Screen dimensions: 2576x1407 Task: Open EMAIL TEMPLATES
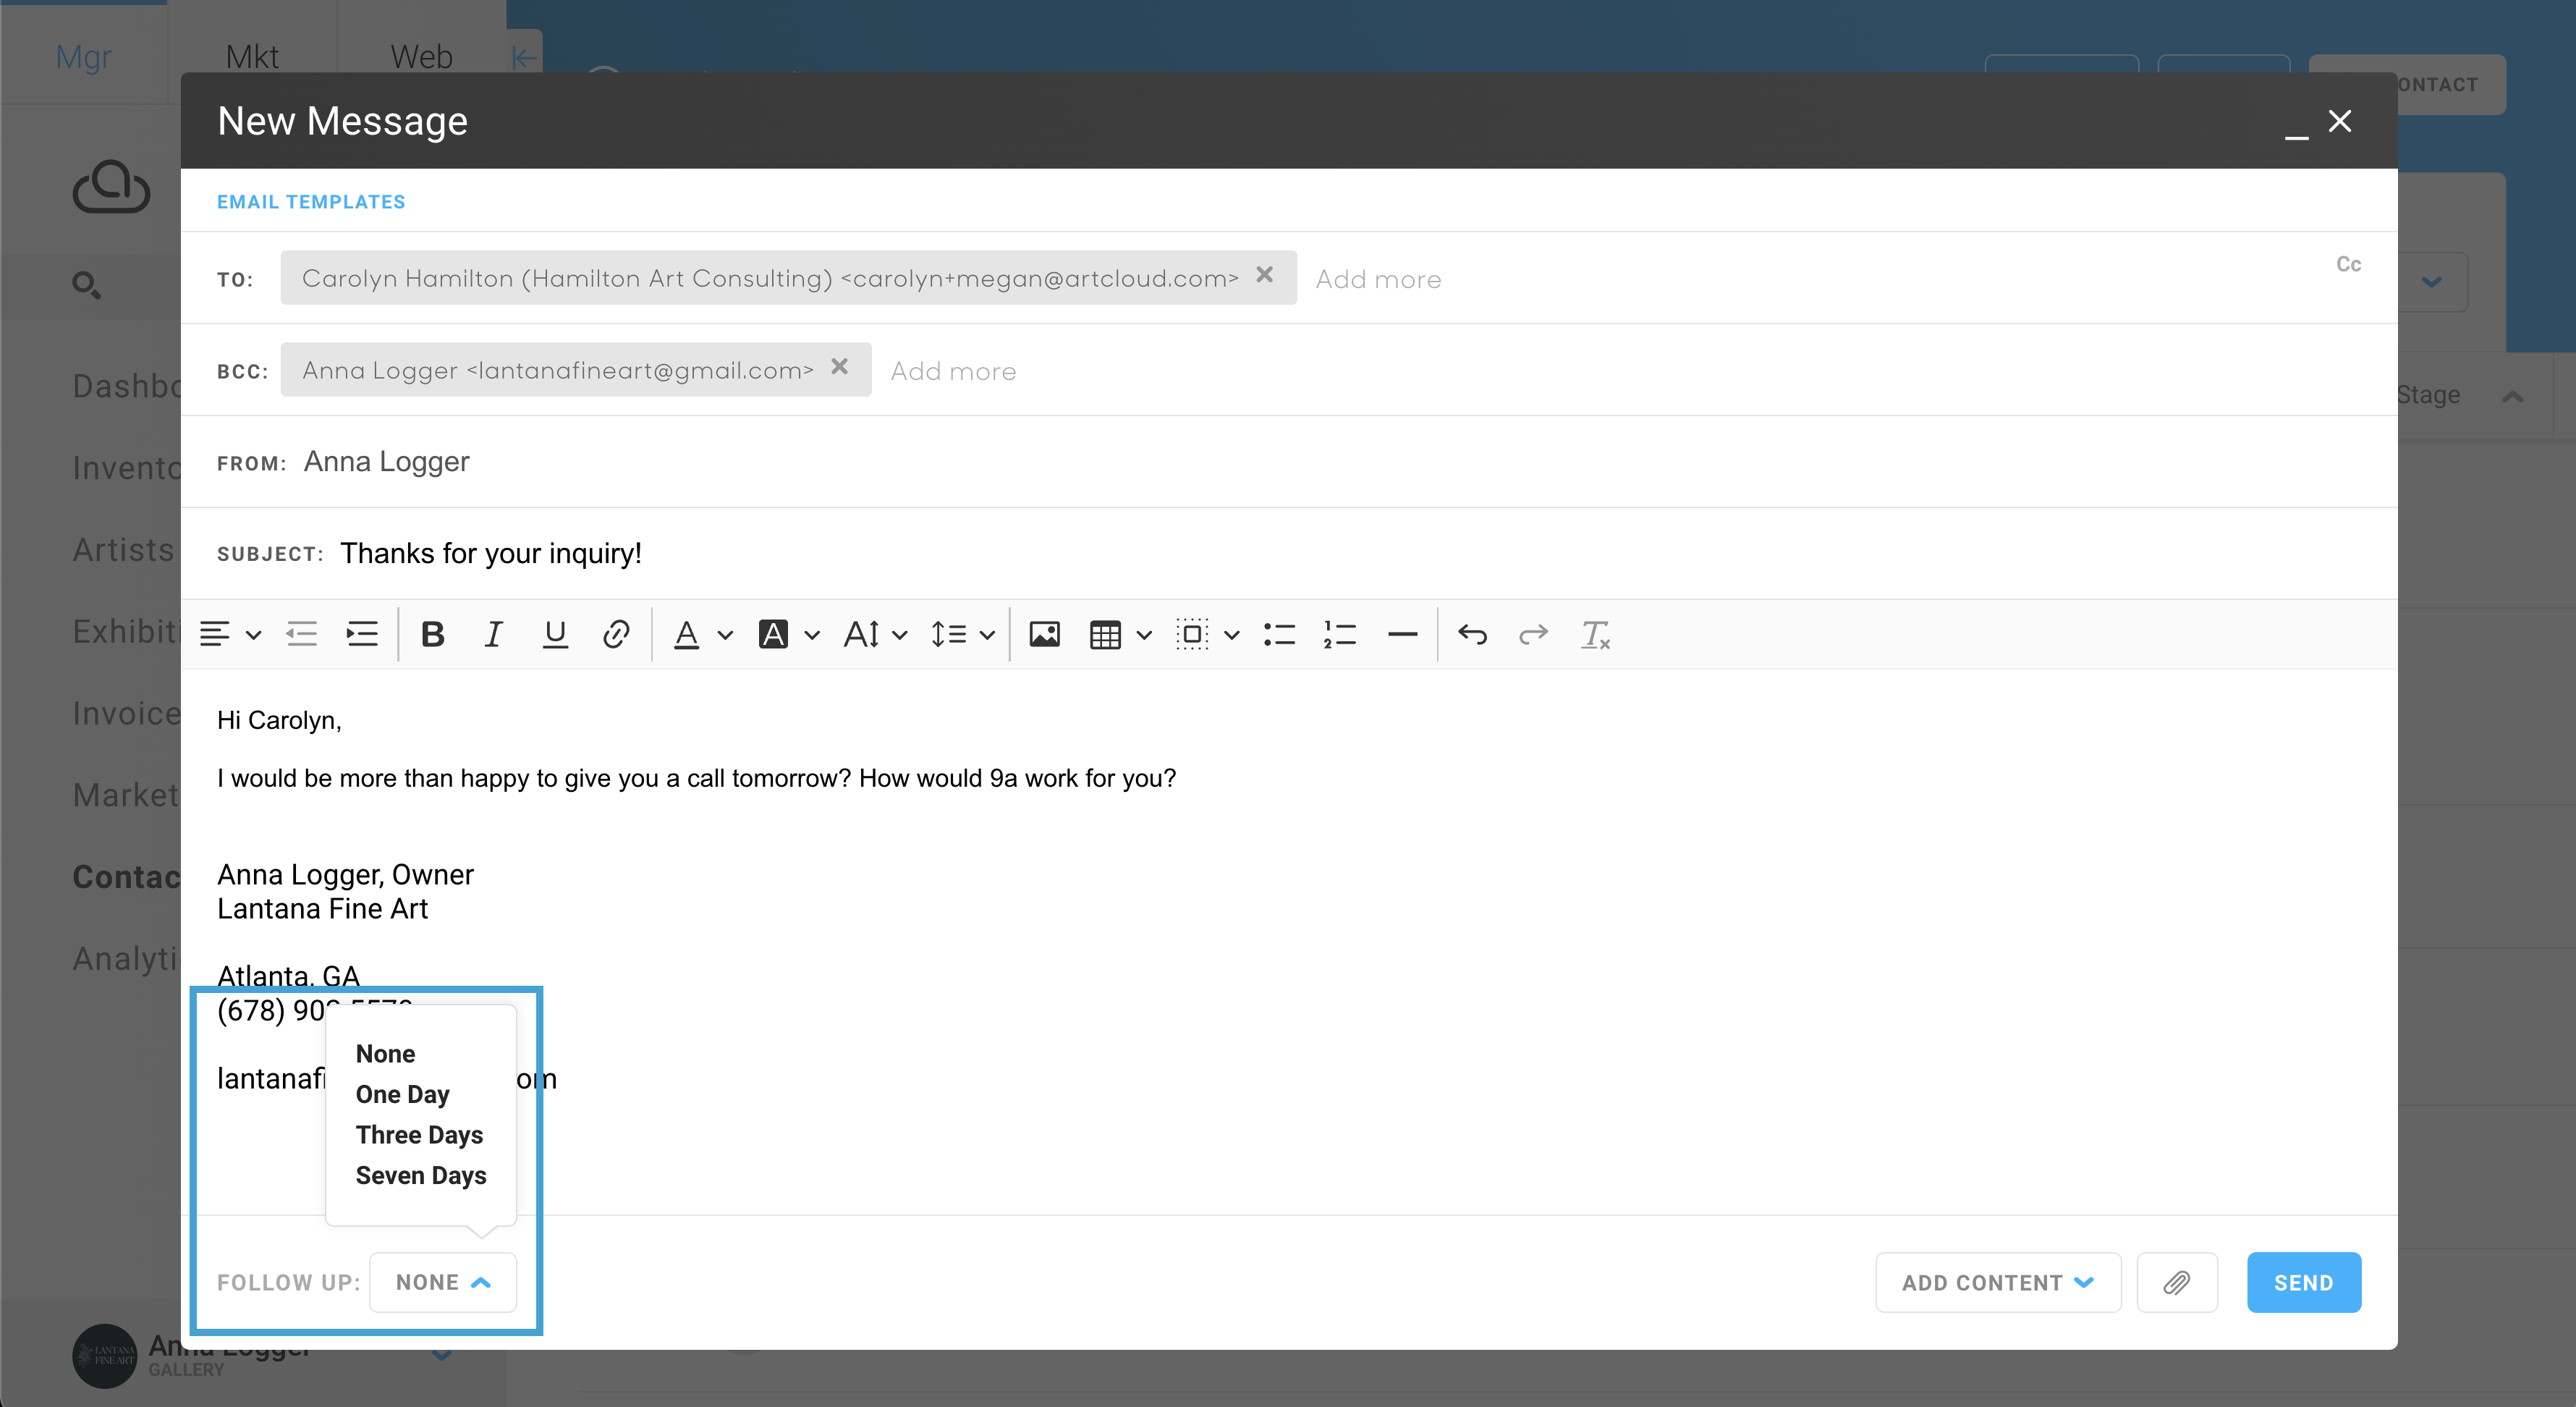coord(311,201)
